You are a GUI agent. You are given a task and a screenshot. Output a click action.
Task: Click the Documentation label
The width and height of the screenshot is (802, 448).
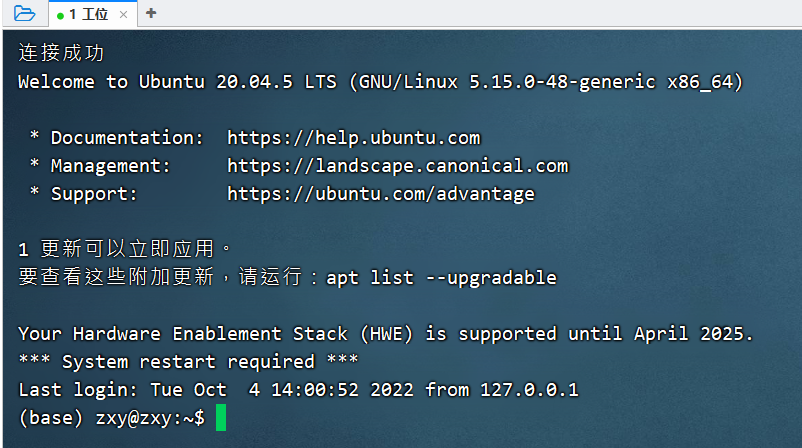pos(127,138)
